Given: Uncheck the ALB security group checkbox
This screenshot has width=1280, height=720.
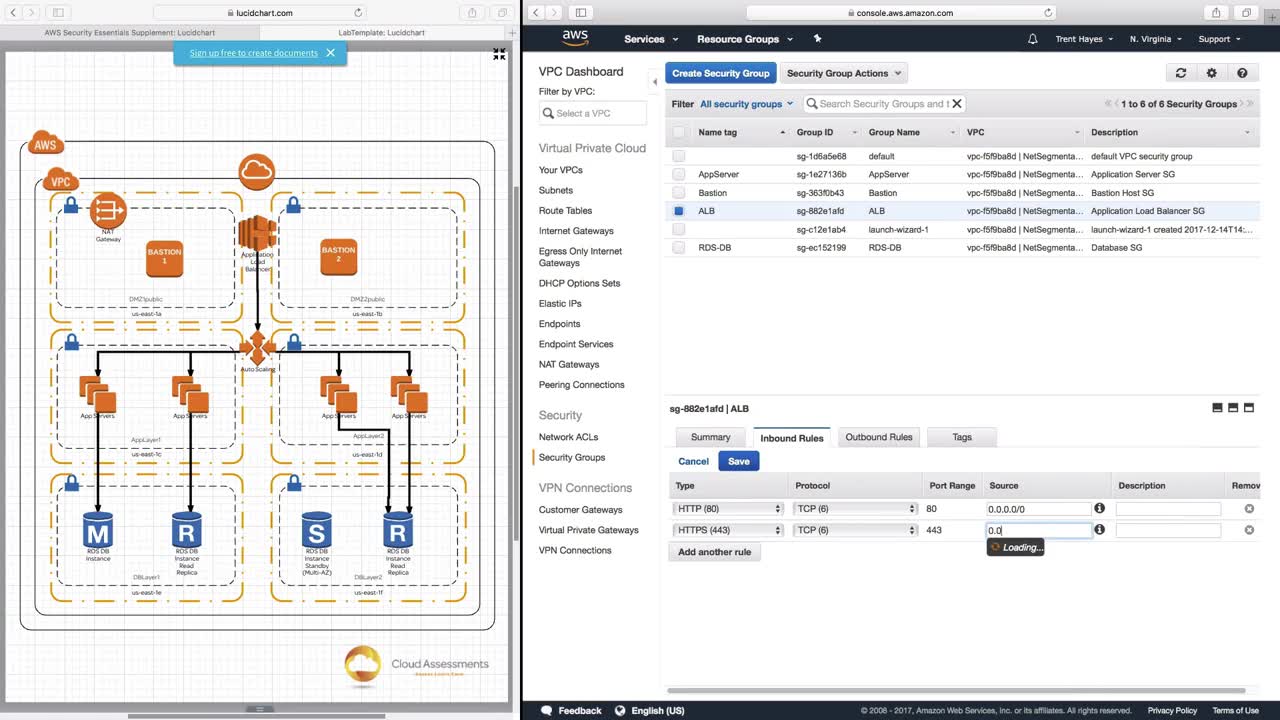Looking at the screenshot, I should 679,211.
